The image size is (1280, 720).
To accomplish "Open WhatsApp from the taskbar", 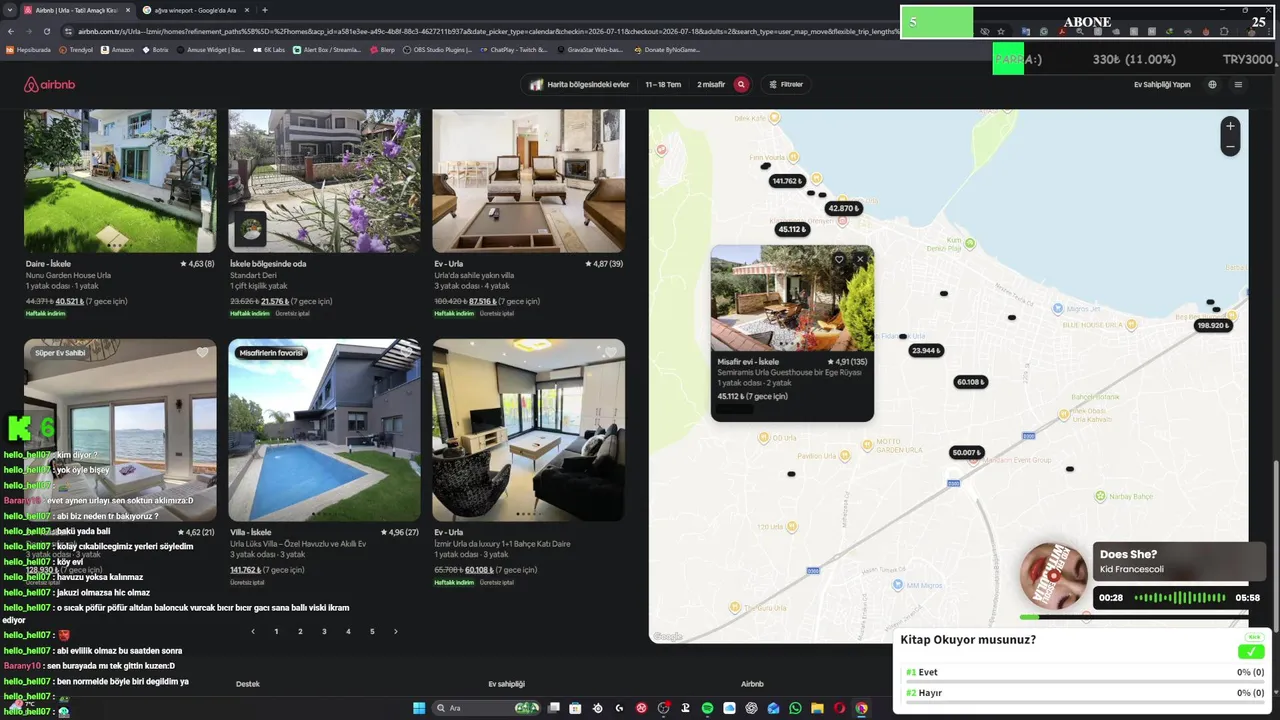I will (x=795, y=708).
